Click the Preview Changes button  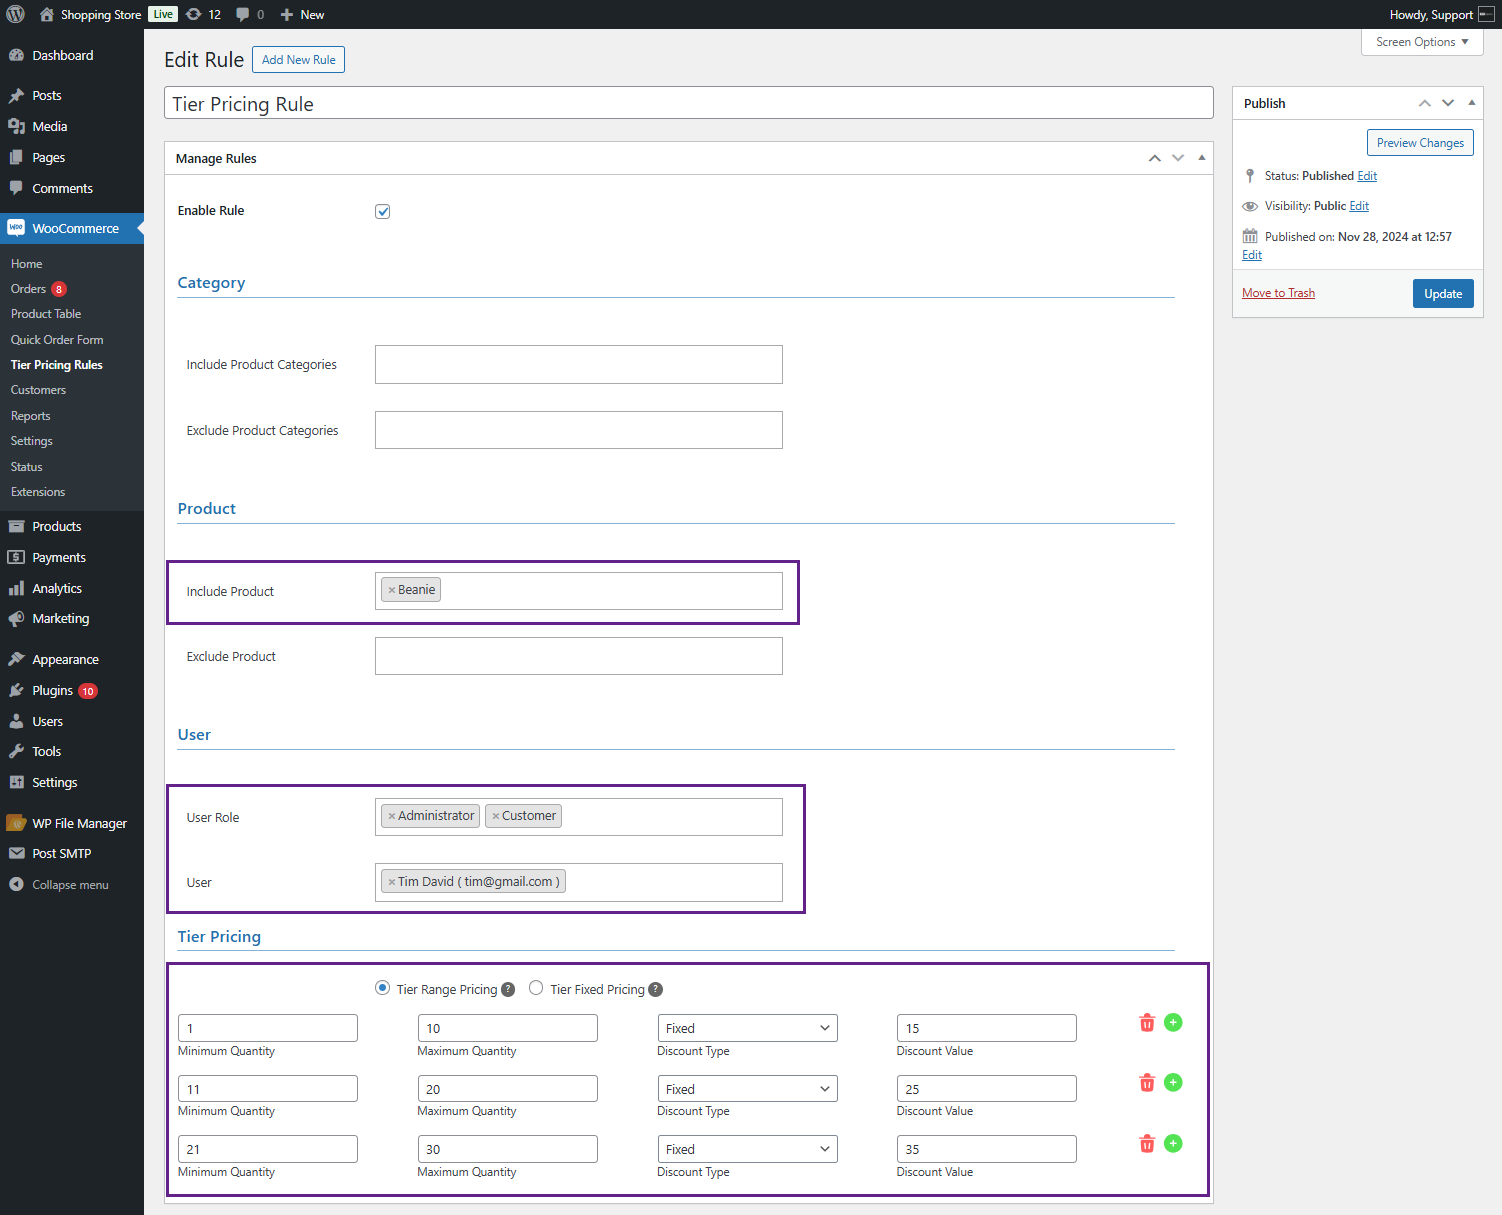click(1420, 143)
